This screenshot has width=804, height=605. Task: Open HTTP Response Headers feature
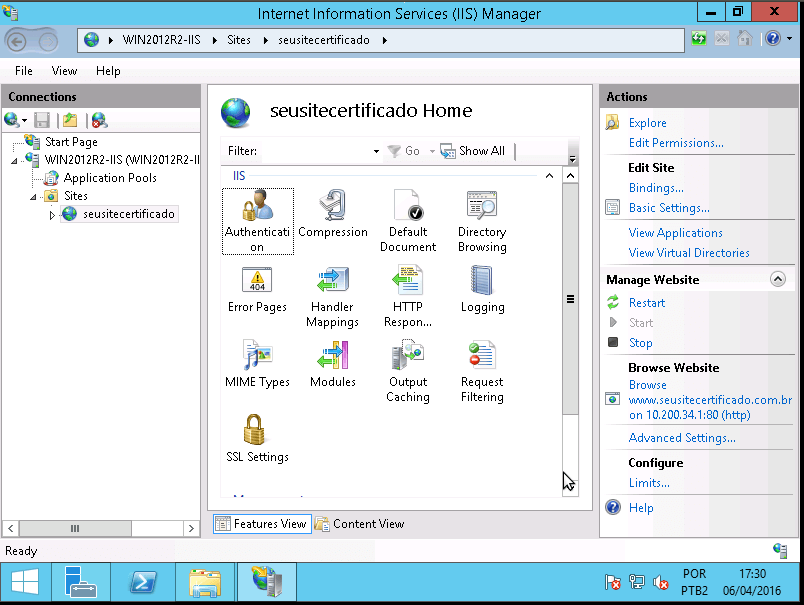click(408, 296)
